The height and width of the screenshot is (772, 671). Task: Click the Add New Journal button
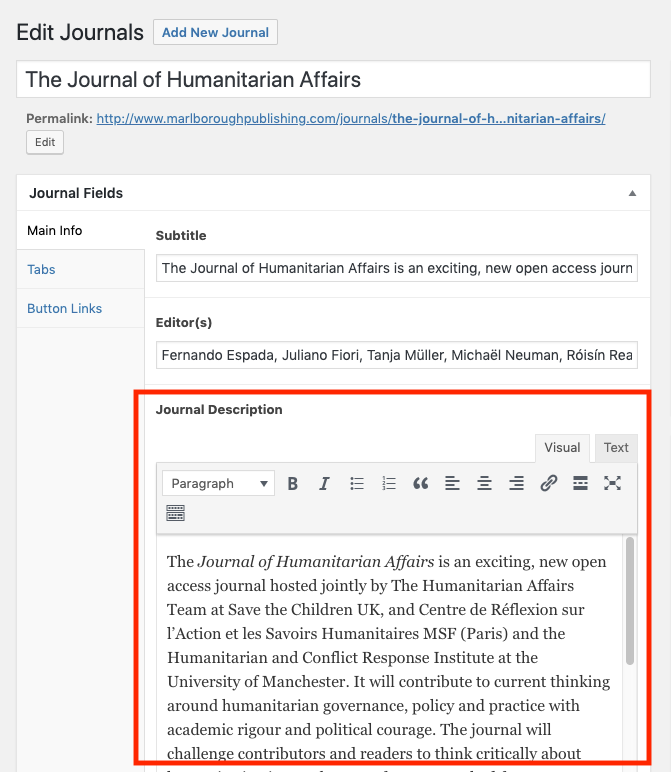coord(215,32)
